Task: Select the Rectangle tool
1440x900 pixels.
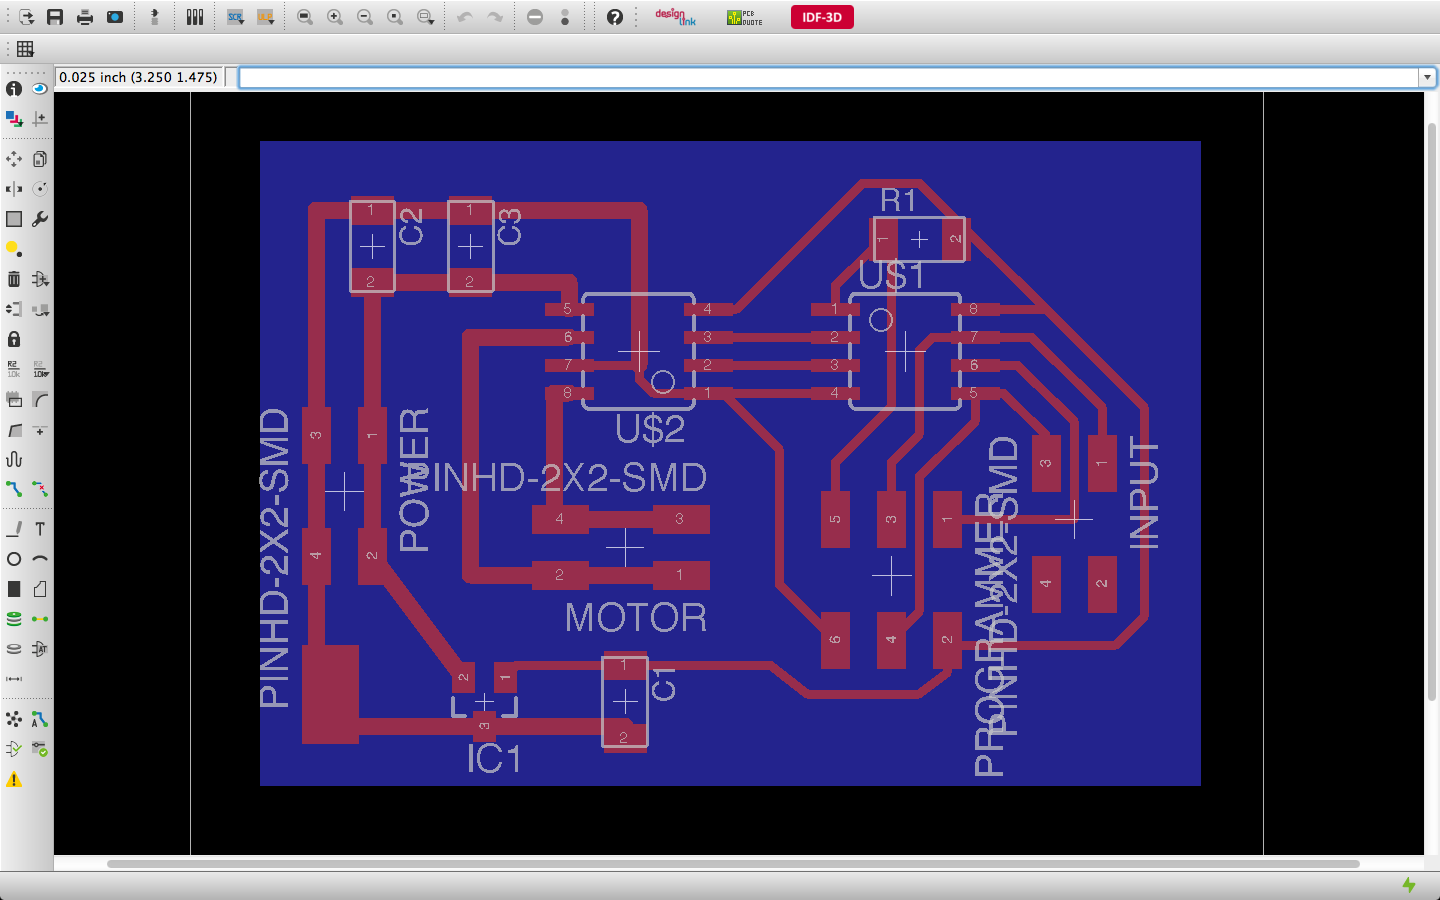Action: coord(14,589)
